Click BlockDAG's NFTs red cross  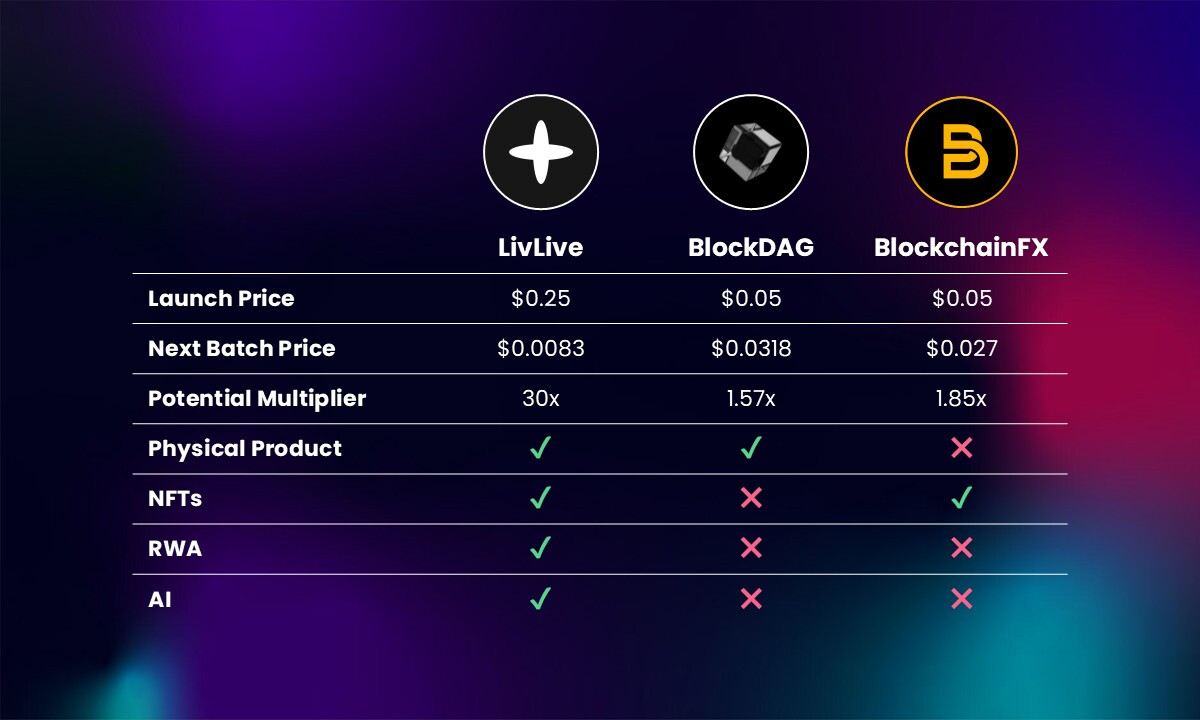click(751, 498)
